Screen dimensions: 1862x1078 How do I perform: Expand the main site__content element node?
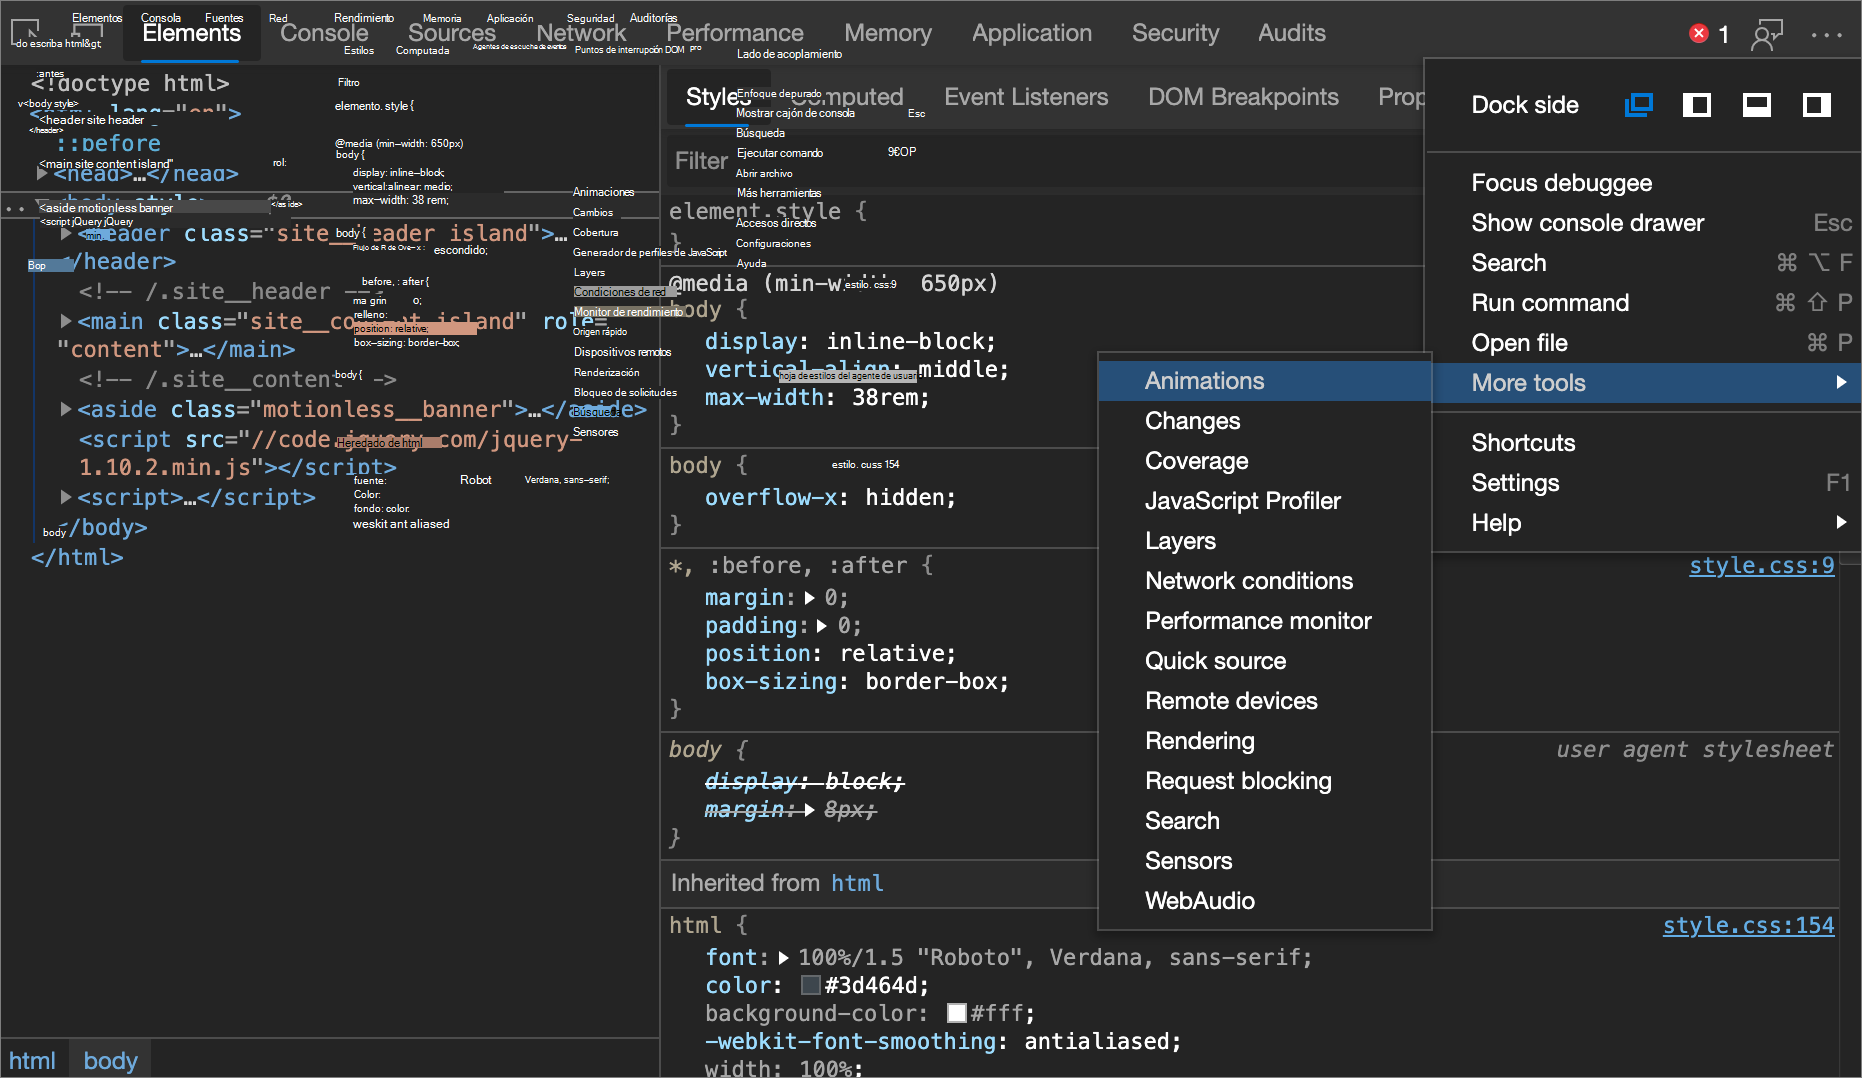[x=66, y=321]
